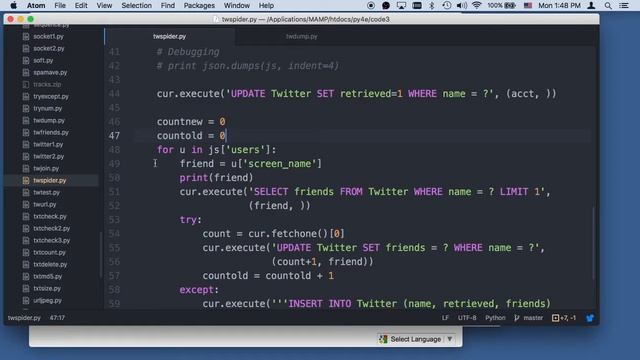Screen dimensions: 640x360
Task: Open the Select Language dropdown behind Atom
Action: (x=416, y=339)
